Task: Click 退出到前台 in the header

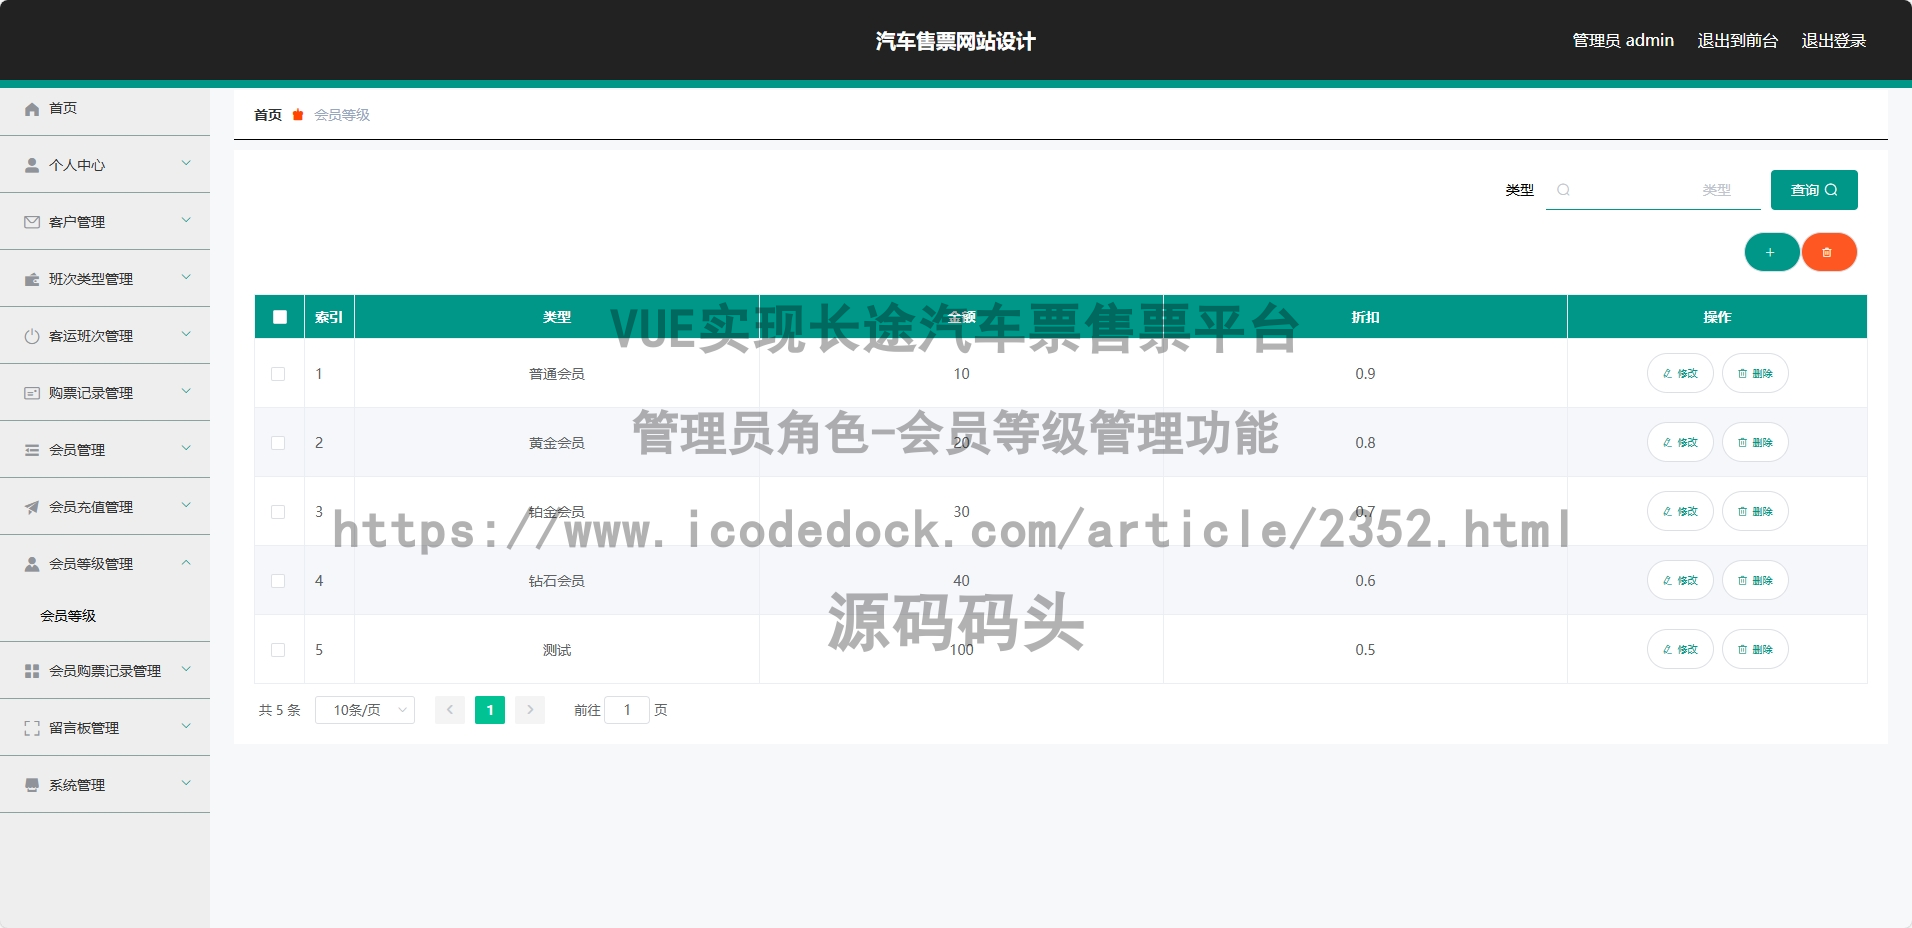Action: (x=1738, y=41)
